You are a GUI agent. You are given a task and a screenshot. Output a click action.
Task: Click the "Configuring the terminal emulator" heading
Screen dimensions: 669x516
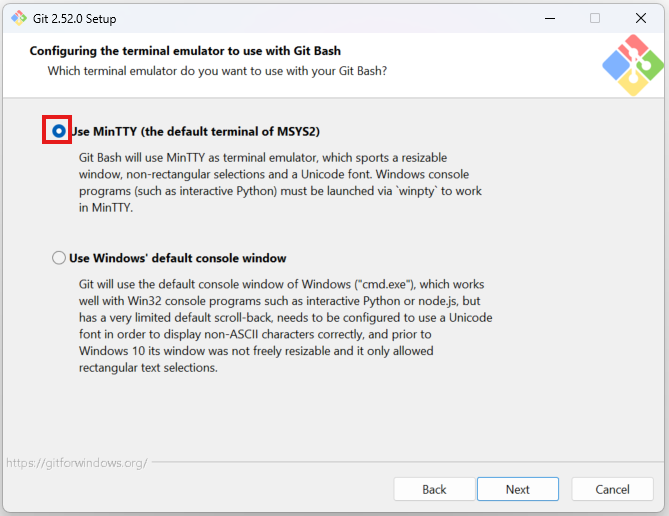[192, 51]
